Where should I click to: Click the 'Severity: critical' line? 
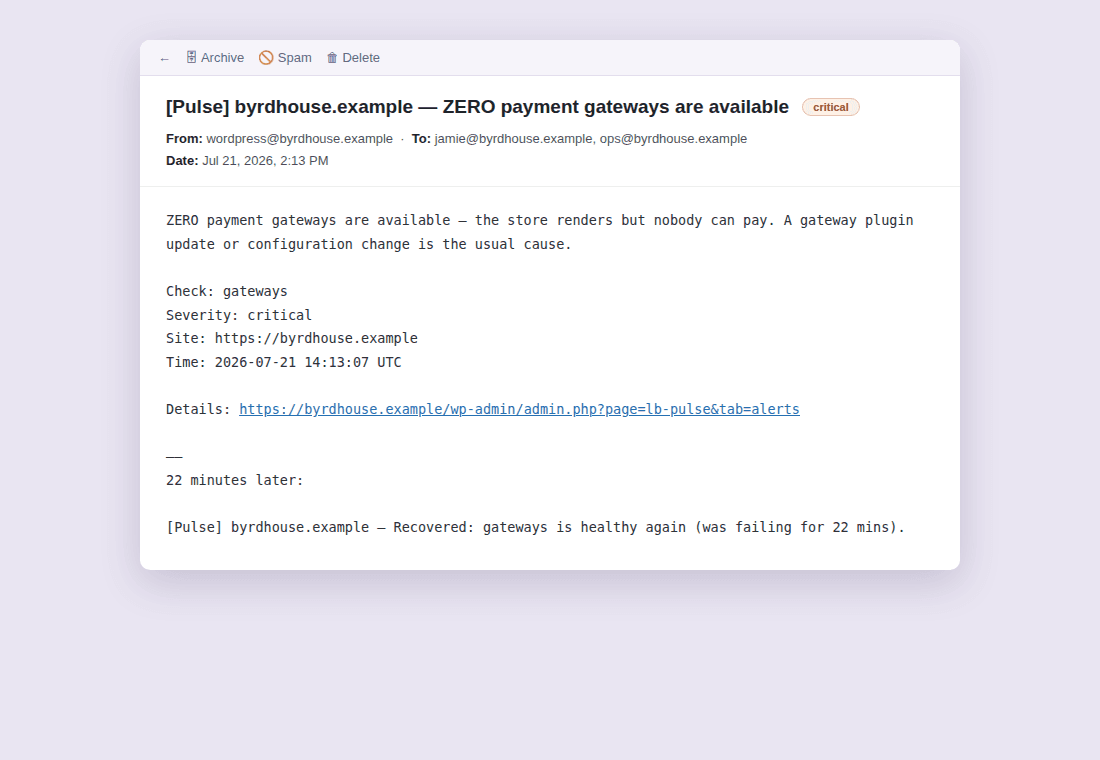(x=239, y=315)
